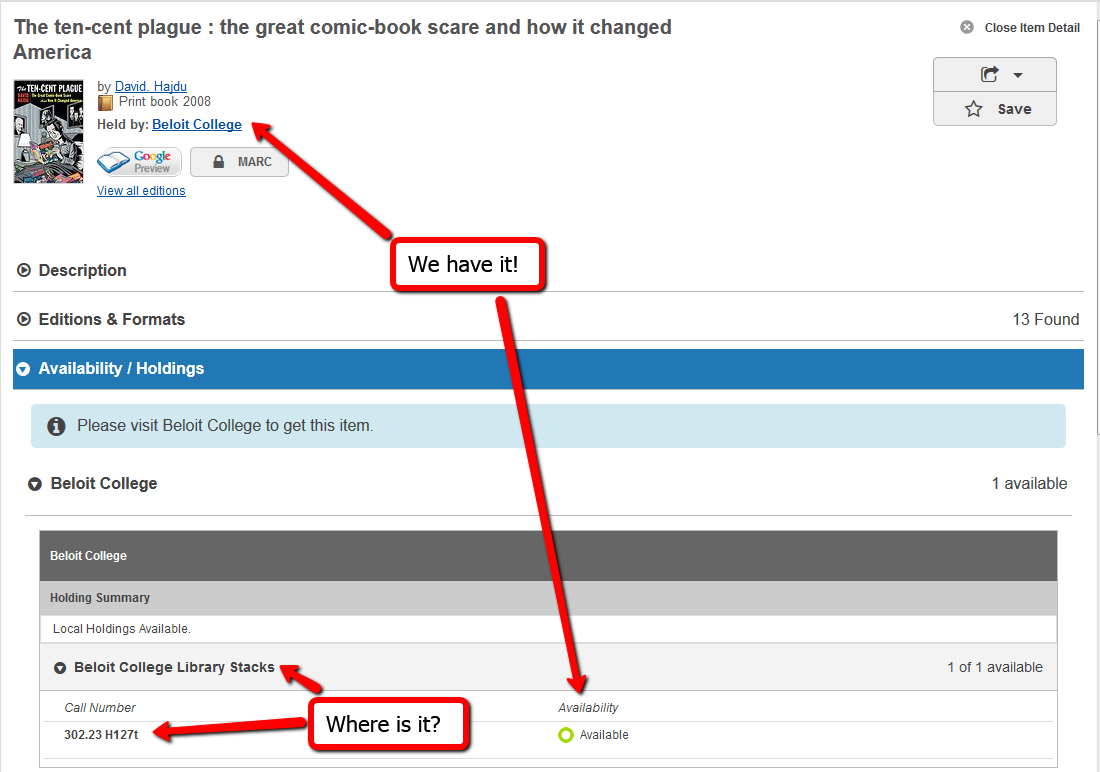Select call number 302.23 H127t
This screenshot has width=1100, height=772.
tap(101, 735)
